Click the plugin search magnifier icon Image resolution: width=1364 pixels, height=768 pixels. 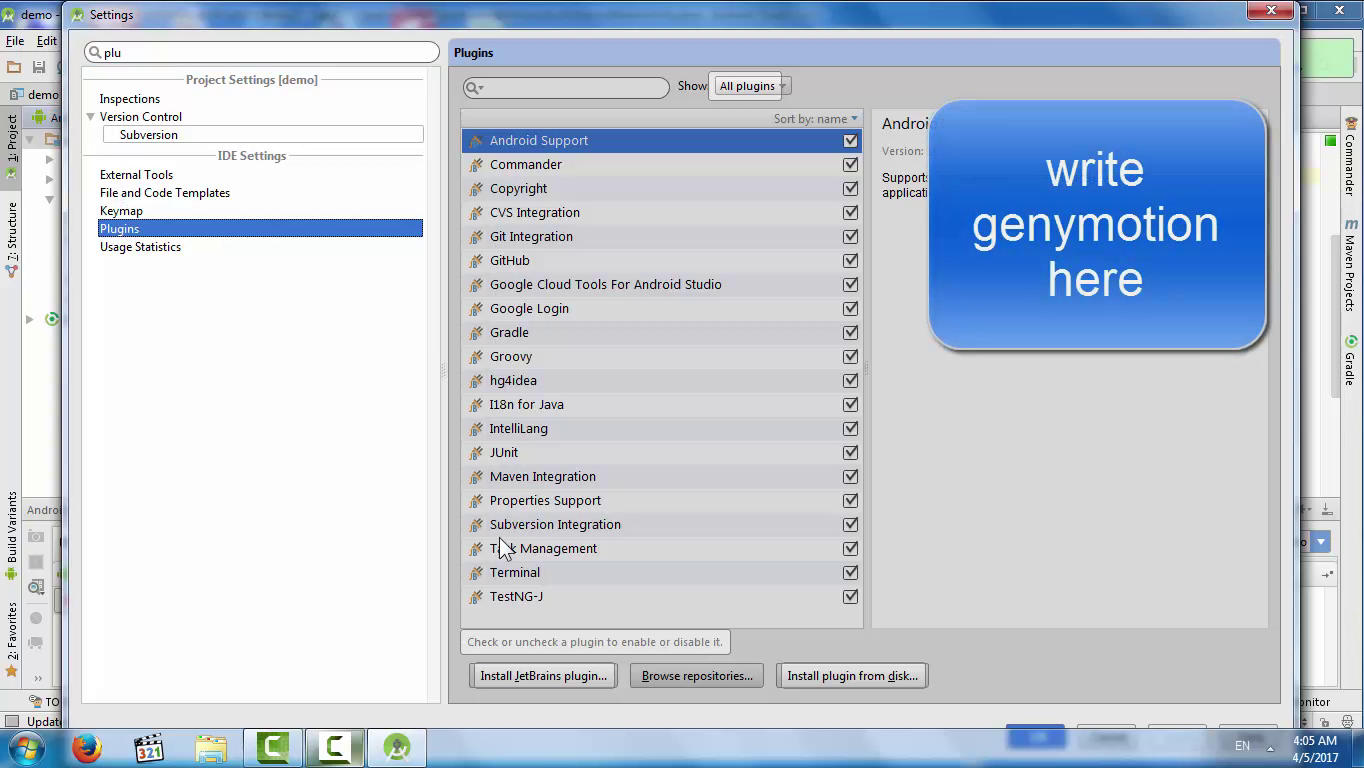click(x=470, y=87)
